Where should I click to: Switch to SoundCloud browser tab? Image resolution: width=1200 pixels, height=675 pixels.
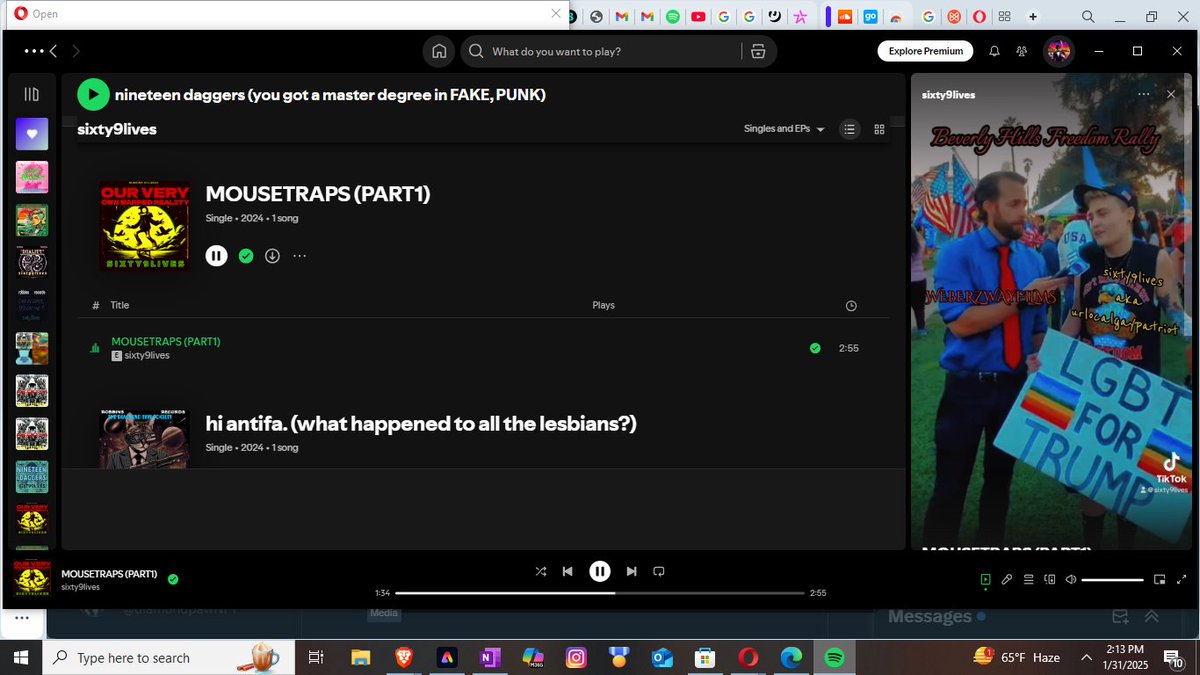[x=845, y=16]
